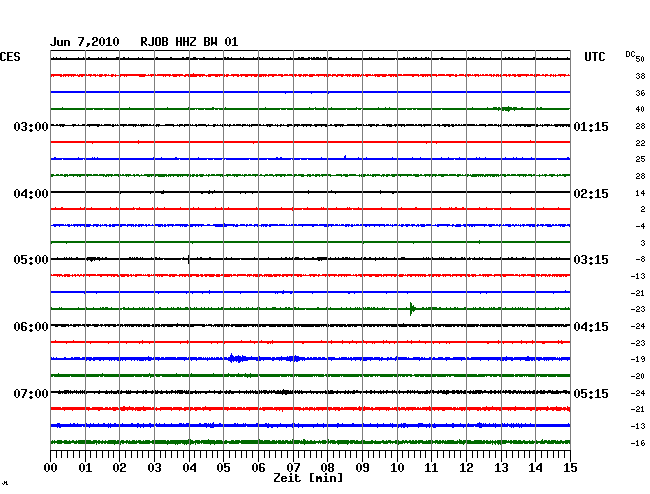
Task: Click DC offset value "-19"
Action: [638, 359]
